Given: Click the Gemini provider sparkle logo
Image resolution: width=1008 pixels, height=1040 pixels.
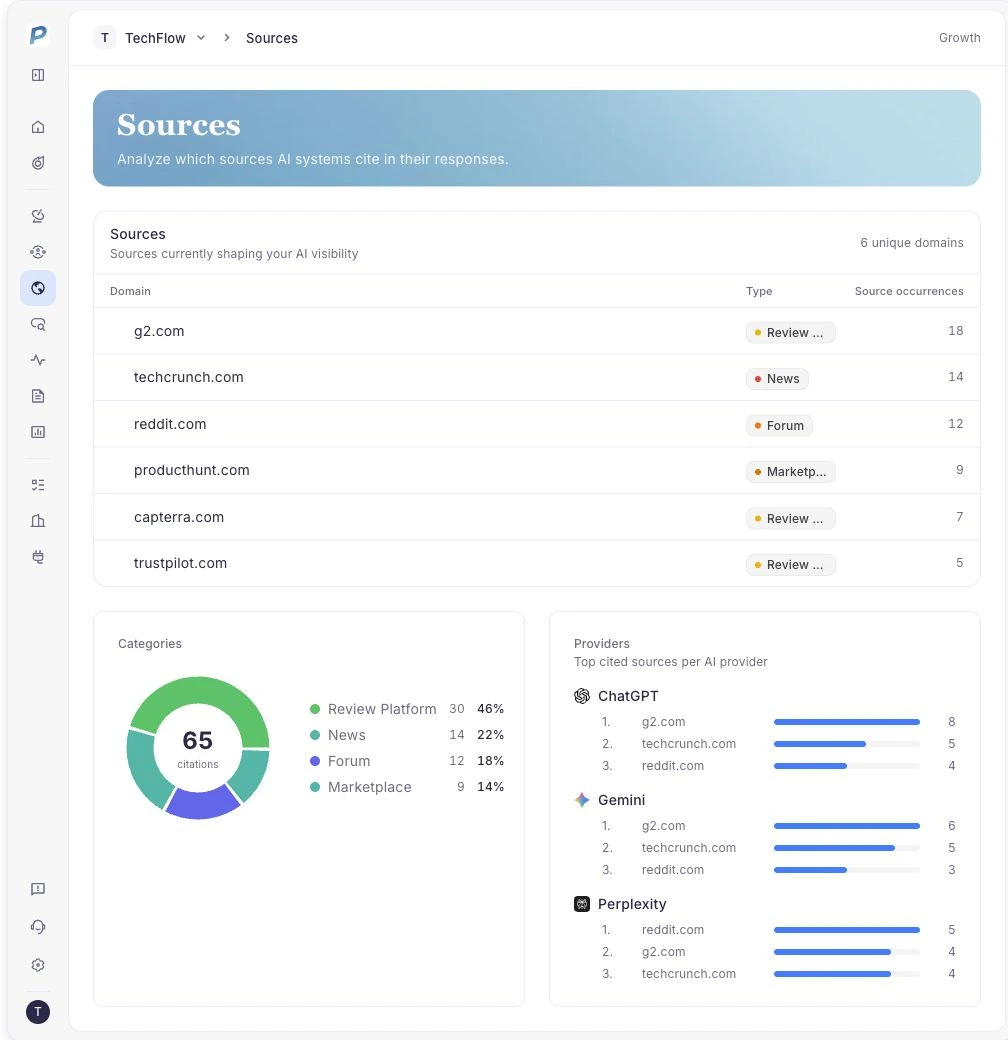Looking at the screenshot, I should (582, 800).
